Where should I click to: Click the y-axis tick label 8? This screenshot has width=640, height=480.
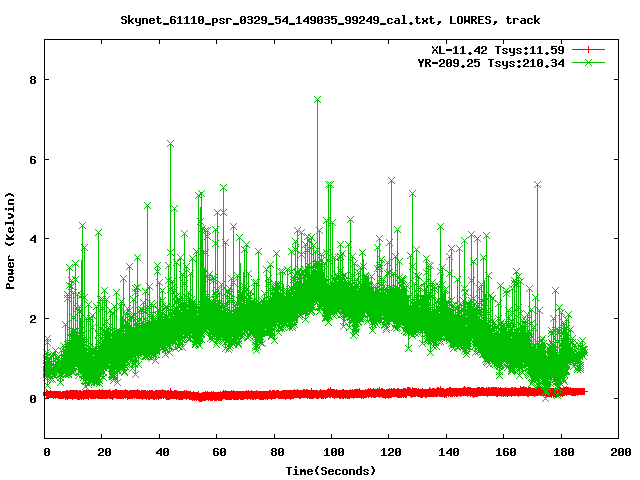(x=34, y=79)
